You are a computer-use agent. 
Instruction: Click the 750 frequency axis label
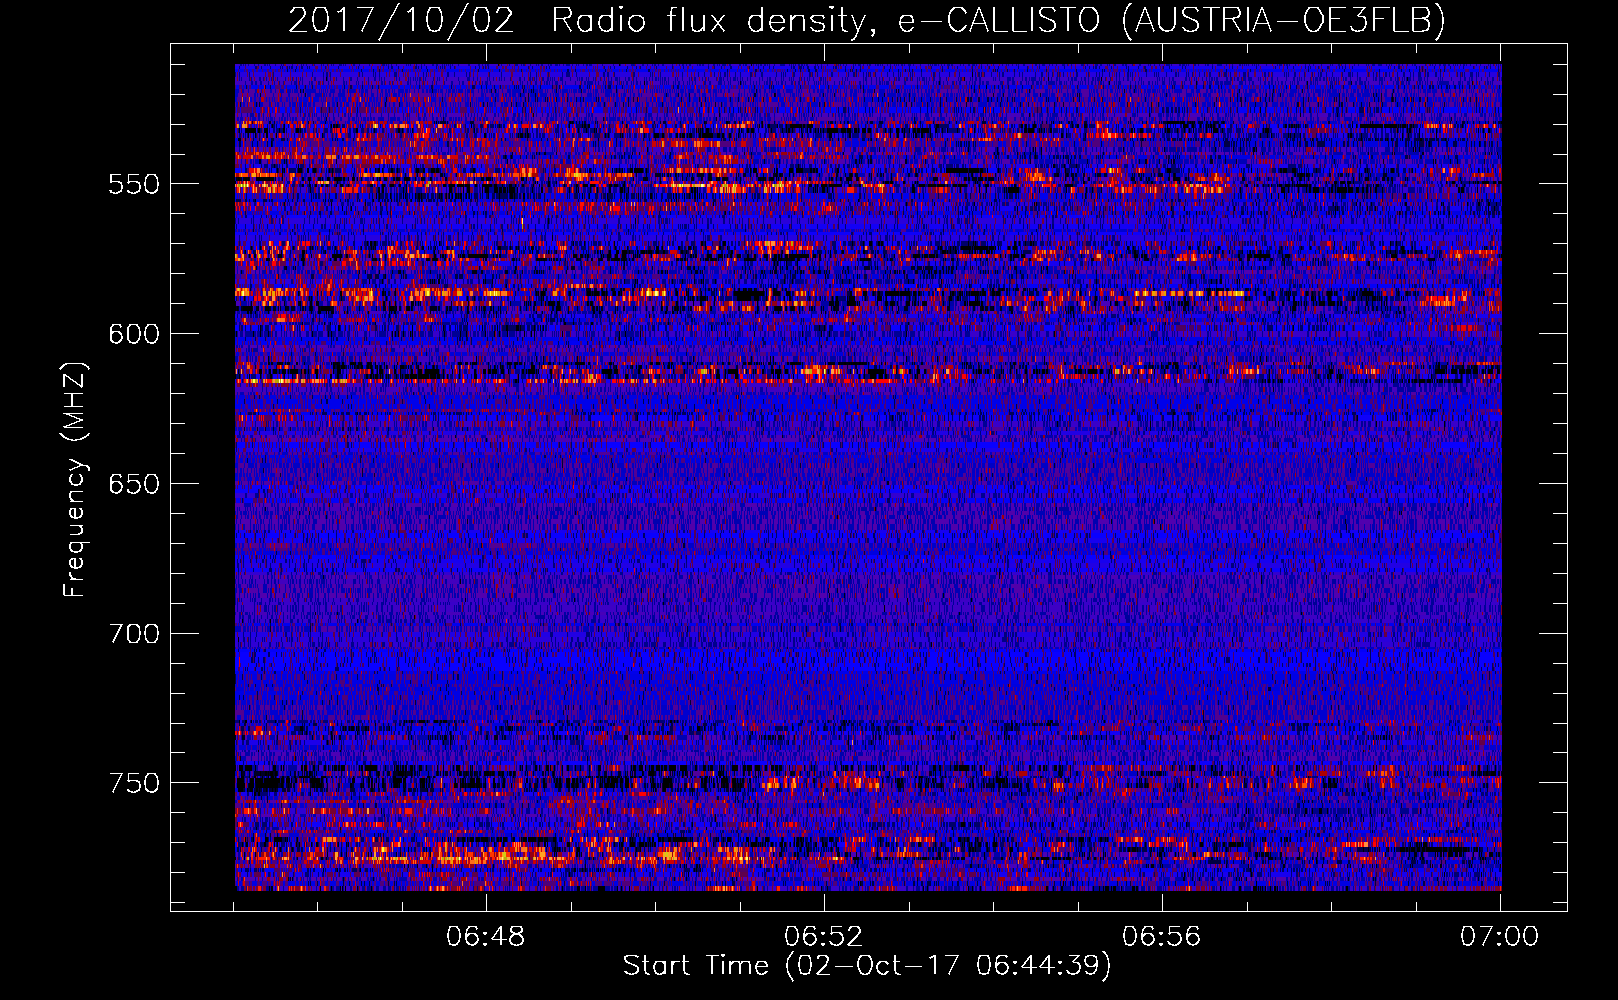pos(134,783)
